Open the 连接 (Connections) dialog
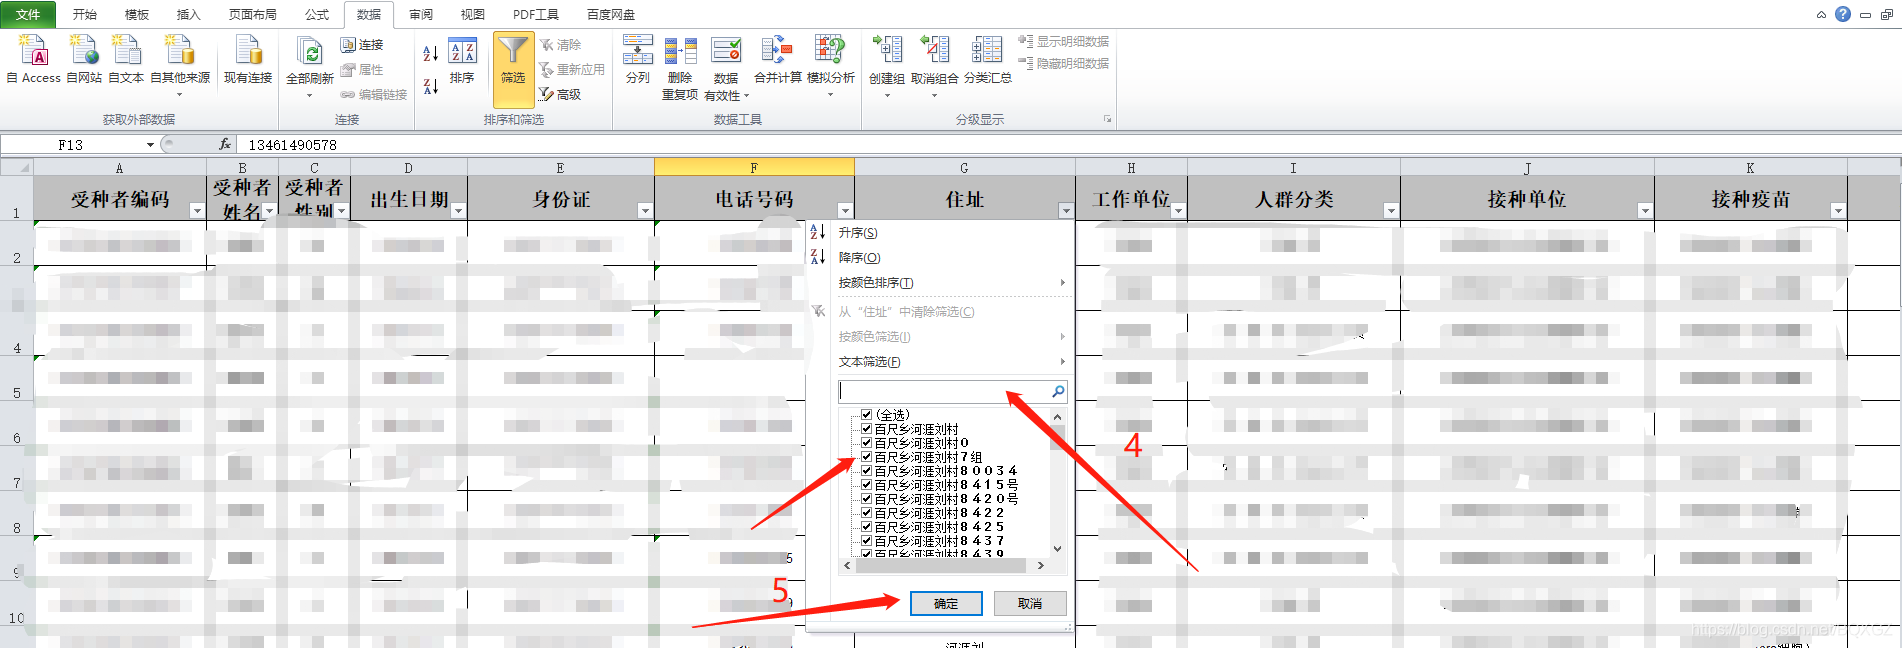 [x=362, y=45]
